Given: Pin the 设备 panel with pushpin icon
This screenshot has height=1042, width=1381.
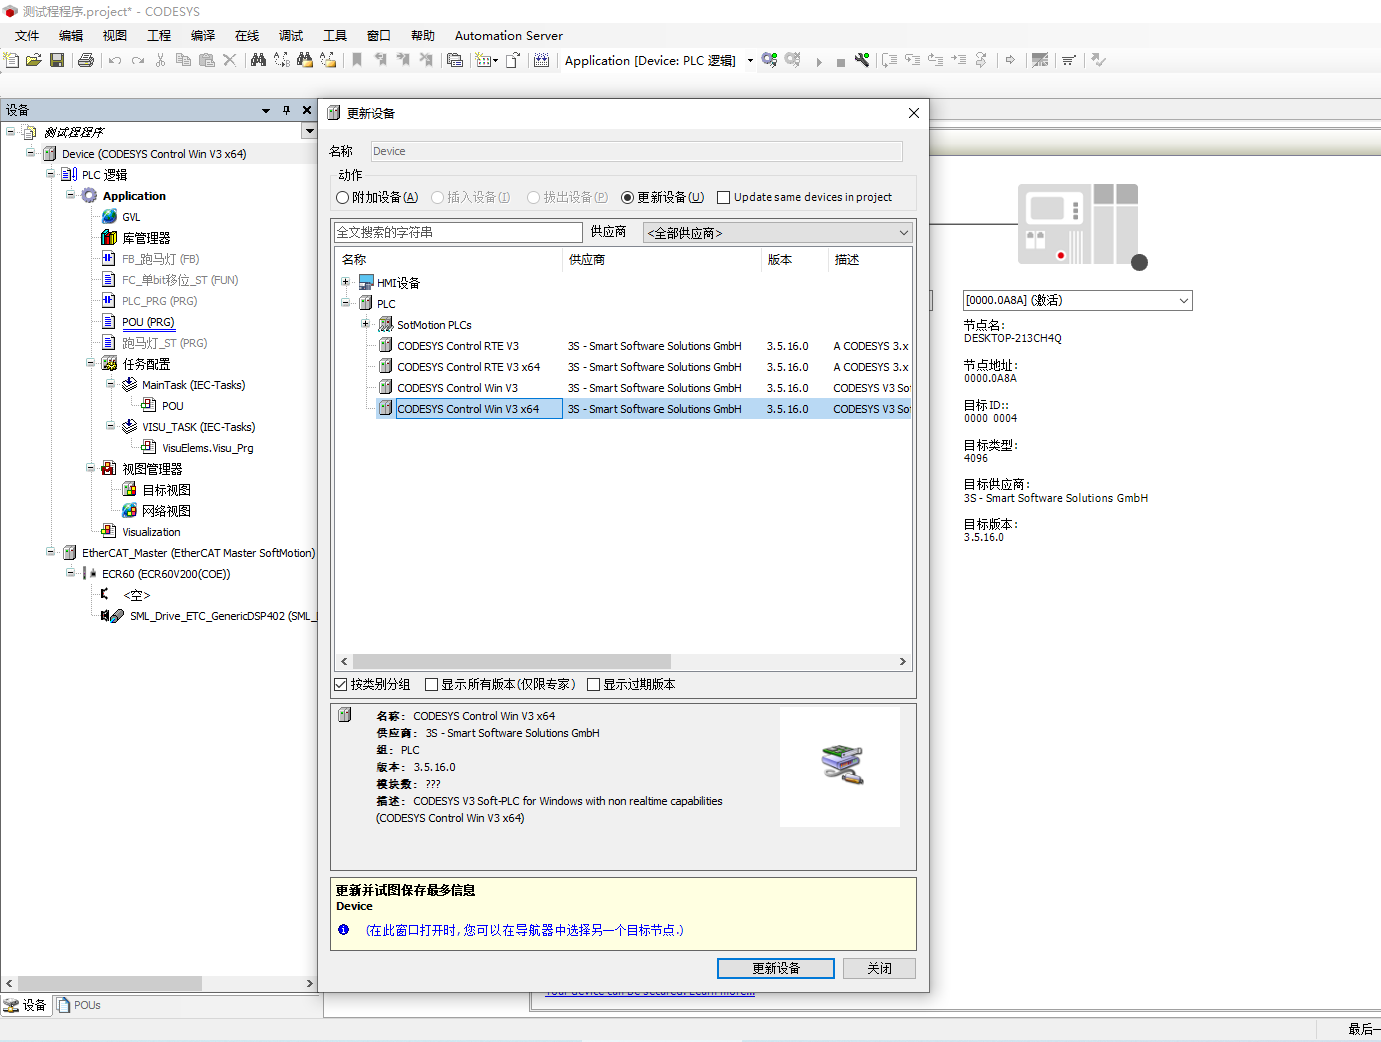Looking at the screenshot, I should pyautogui.click(x=286, y=110).
